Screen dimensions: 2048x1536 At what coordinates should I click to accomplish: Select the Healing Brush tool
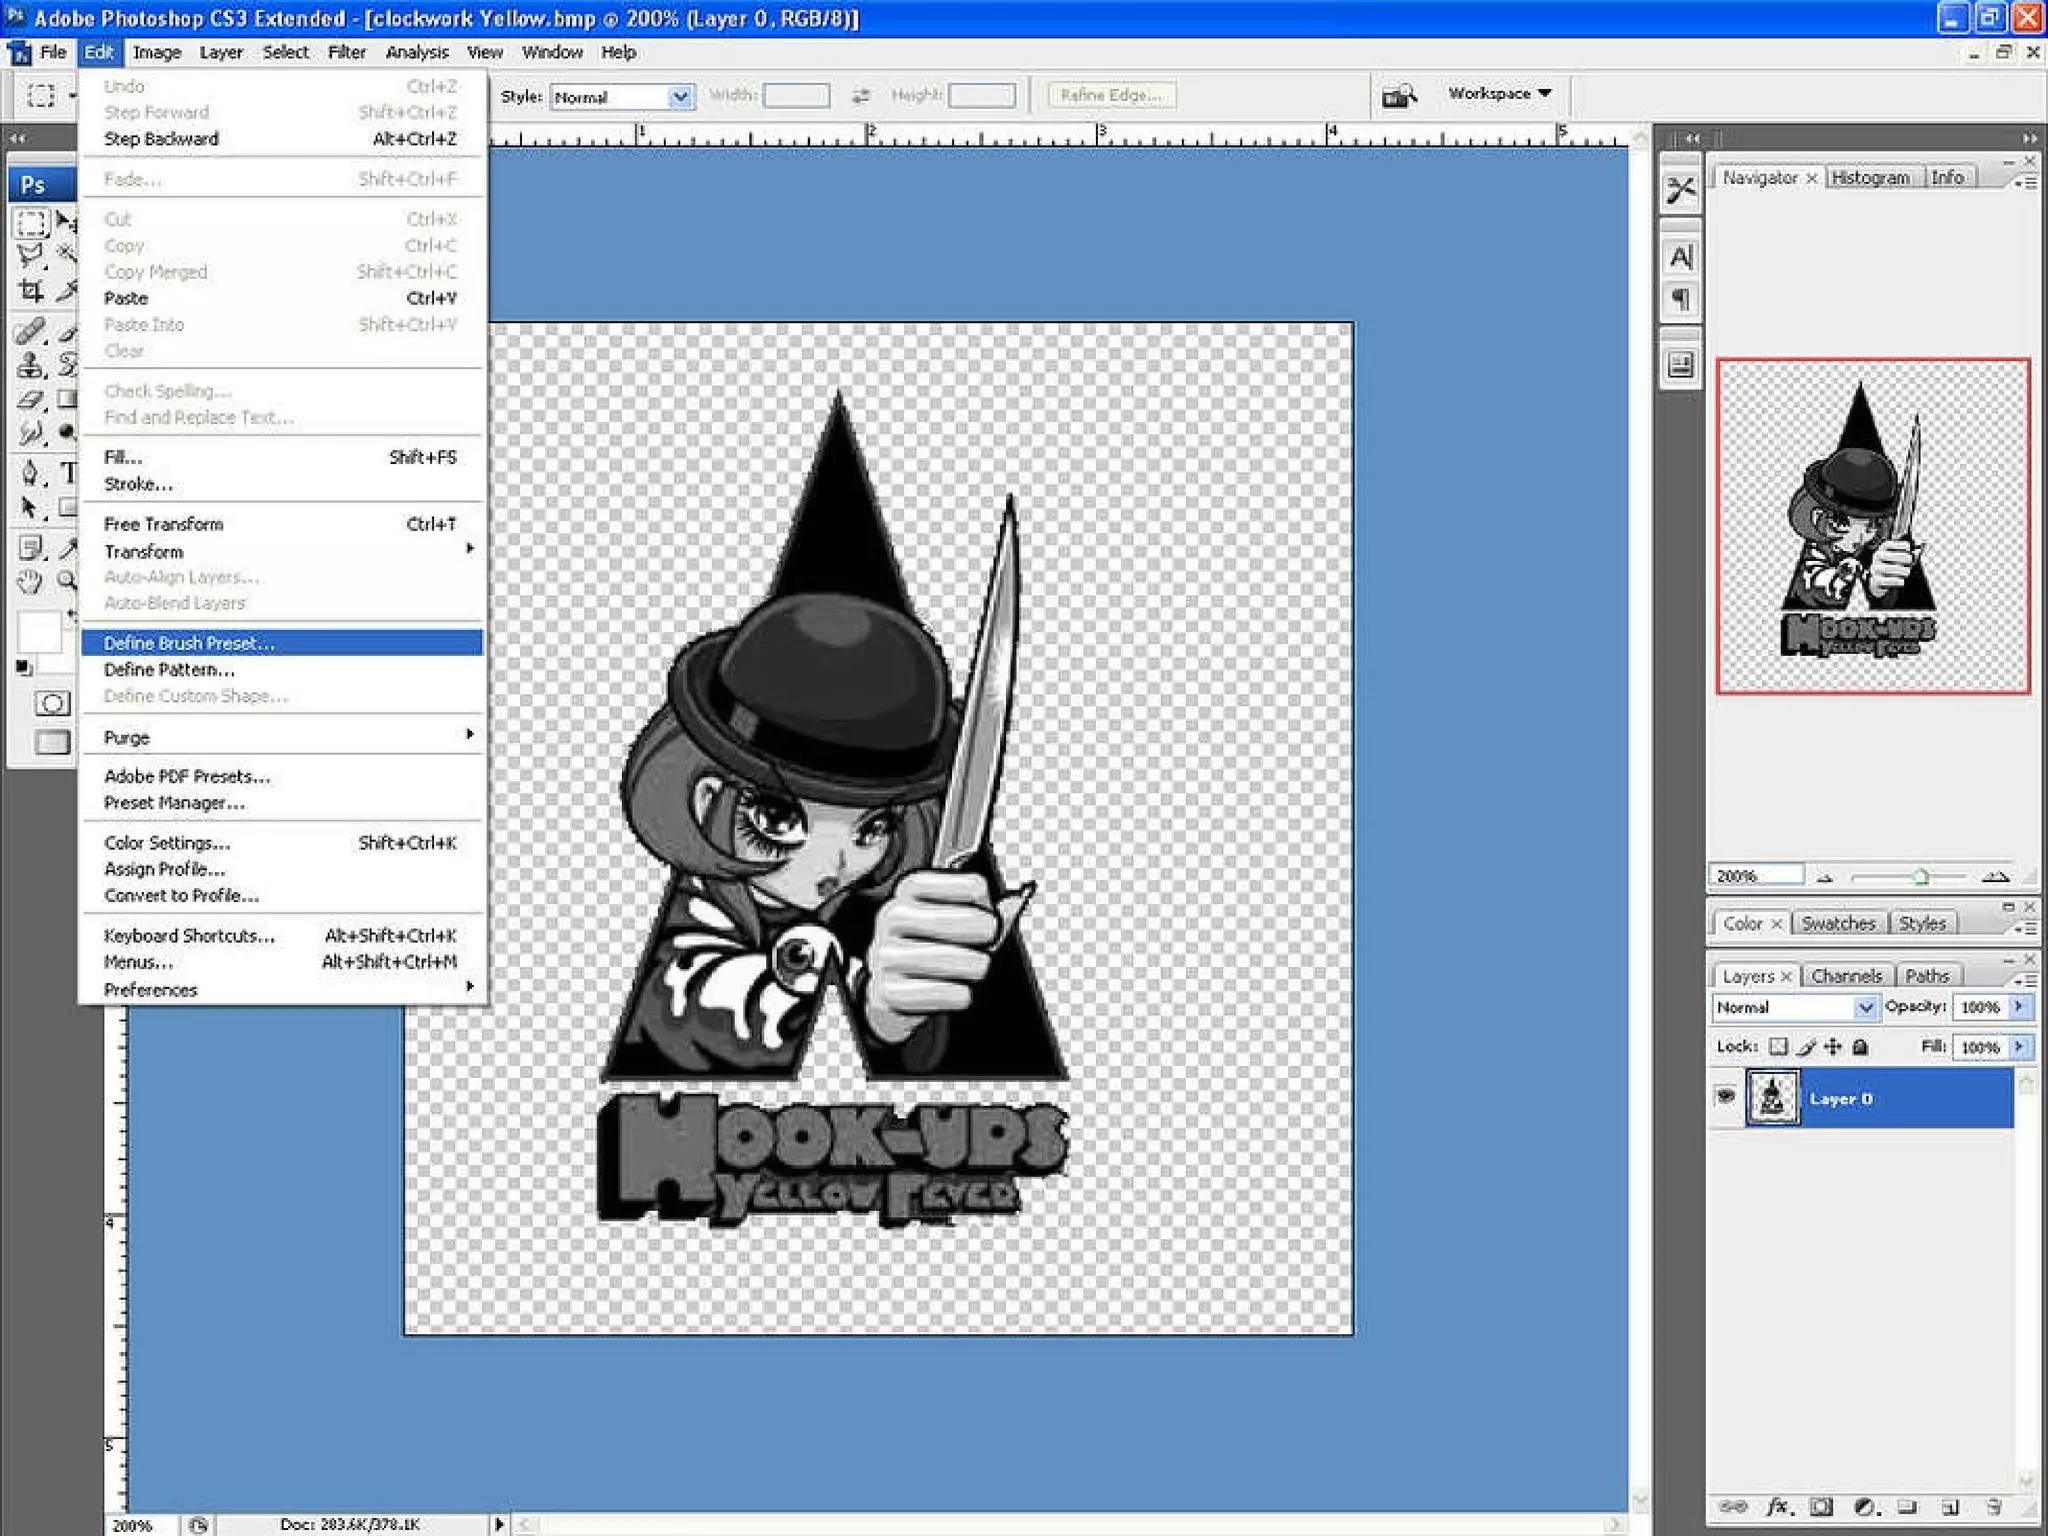[x=31, y=330]
